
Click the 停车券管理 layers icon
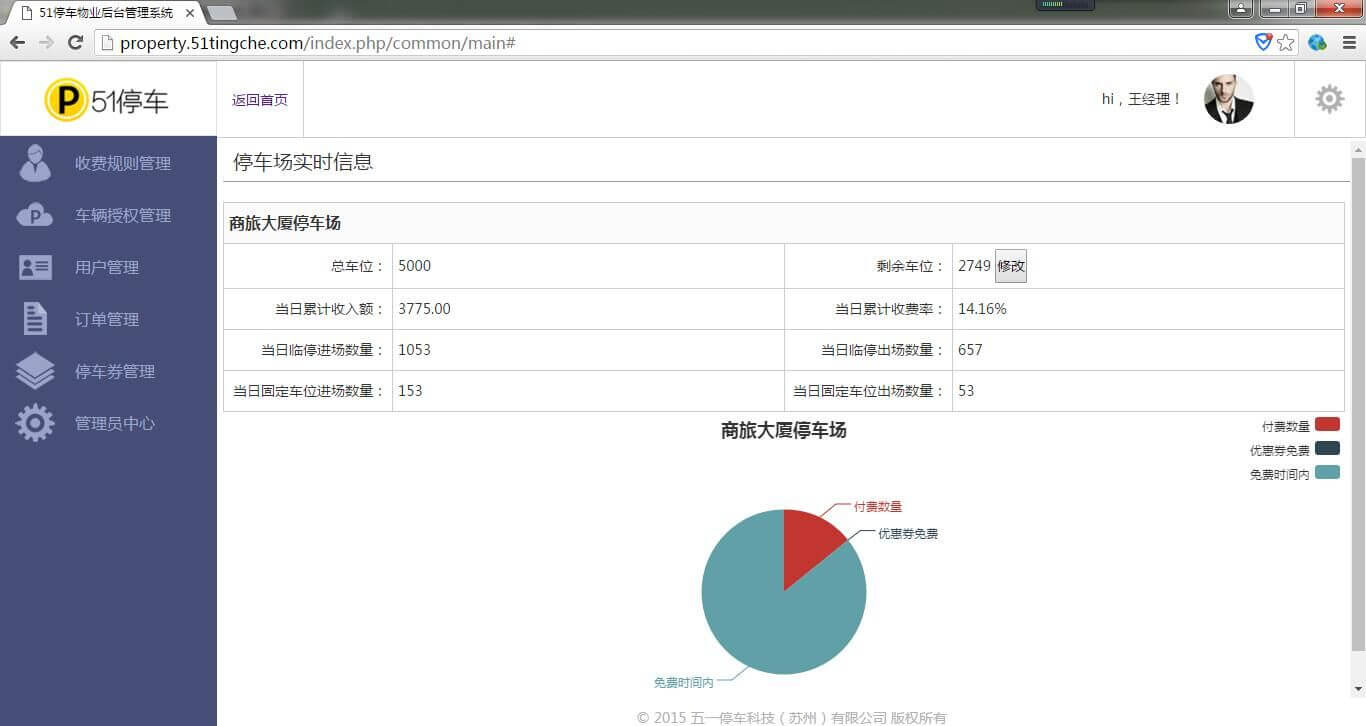(x=35, y=371)
